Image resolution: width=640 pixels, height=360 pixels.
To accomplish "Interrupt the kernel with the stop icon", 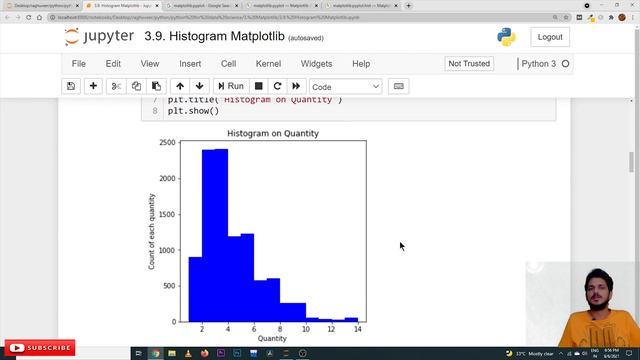I will [258, 86].
